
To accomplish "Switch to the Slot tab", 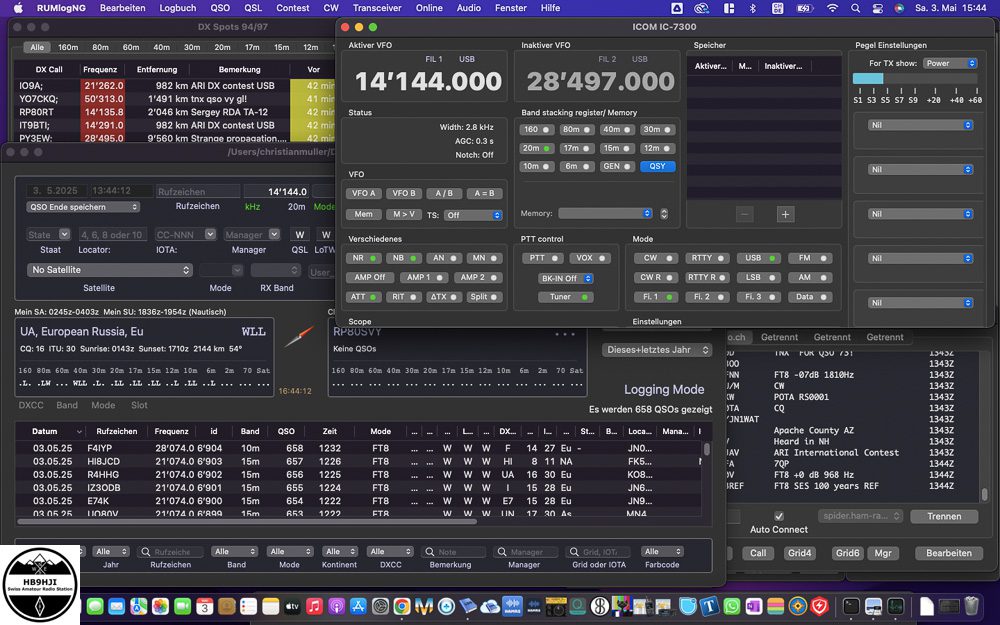I will (139, 405).
